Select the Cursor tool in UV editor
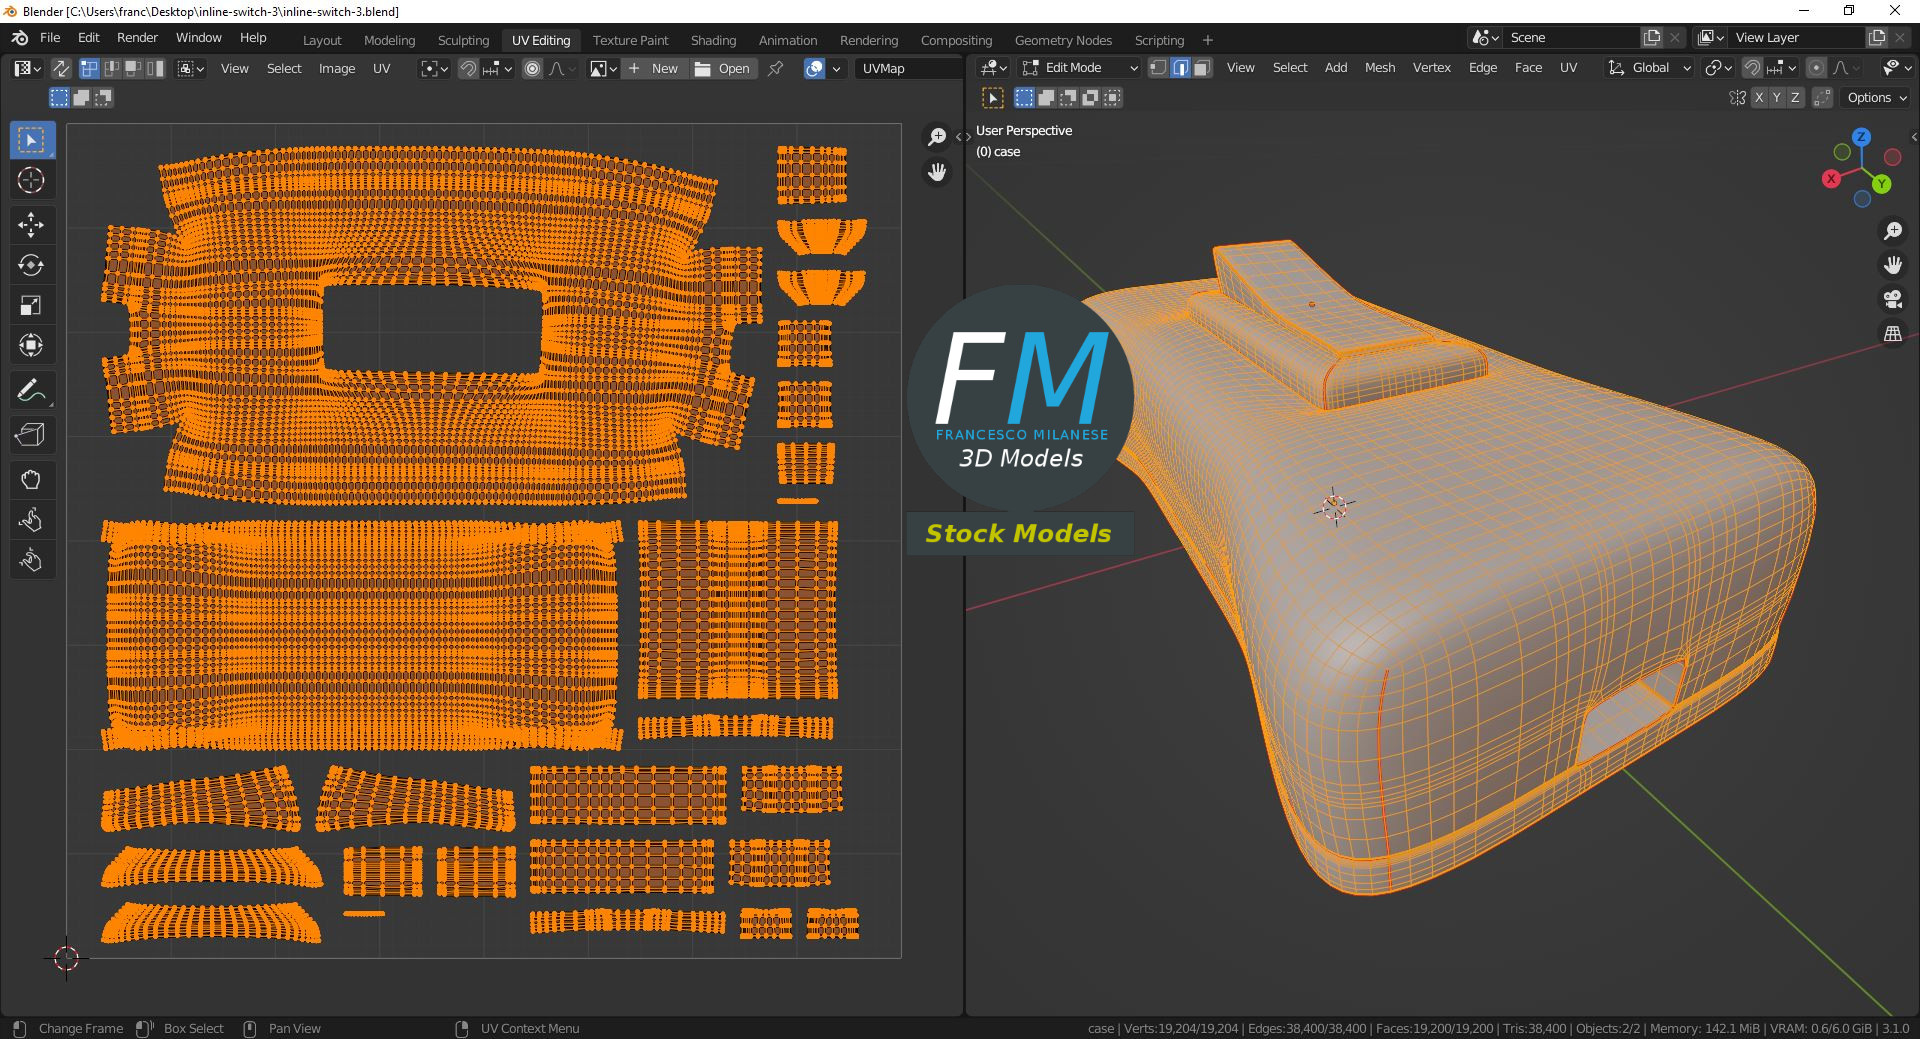Viewport: 1920px width, 1039px height. [x=31, y=181]
